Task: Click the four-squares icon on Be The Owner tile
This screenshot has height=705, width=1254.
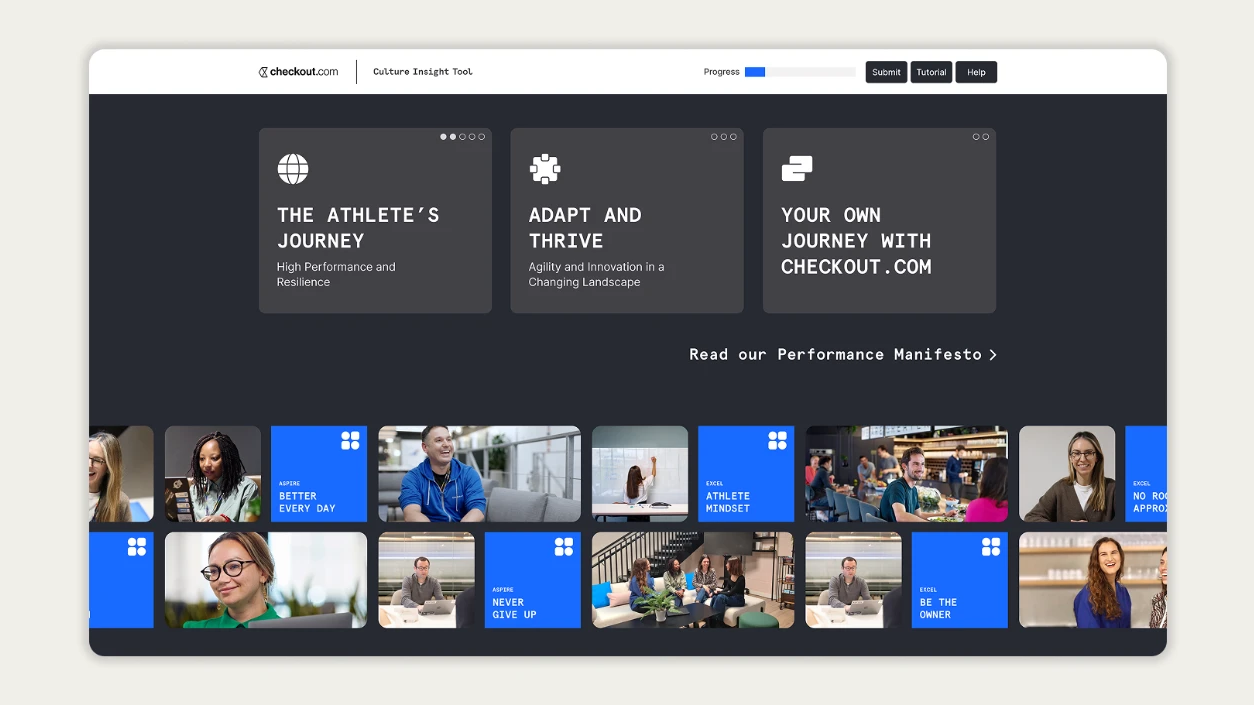Action: click(991, 547)
